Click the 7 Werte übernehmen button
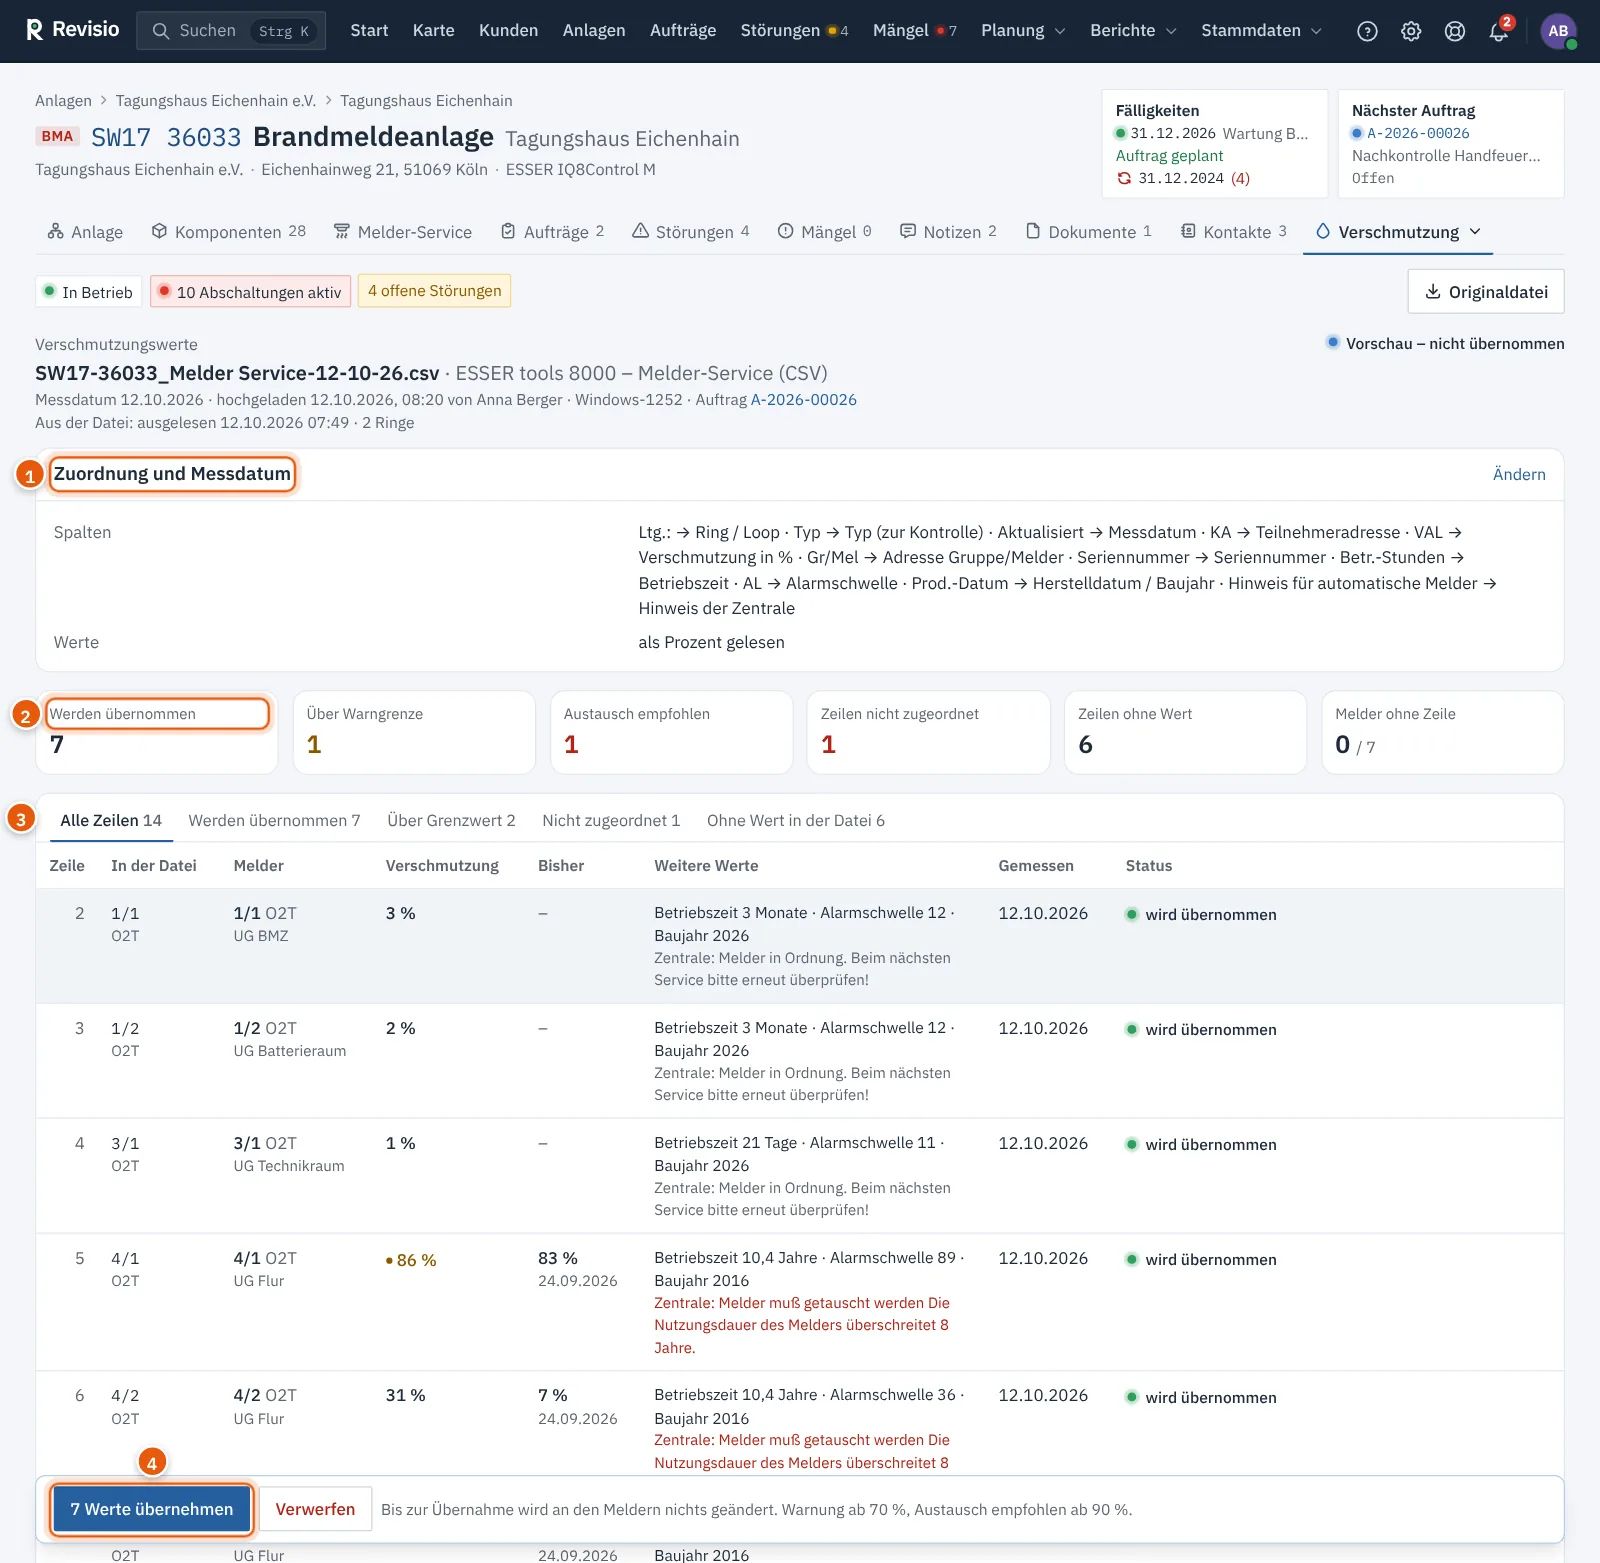 pos(151,1509)
